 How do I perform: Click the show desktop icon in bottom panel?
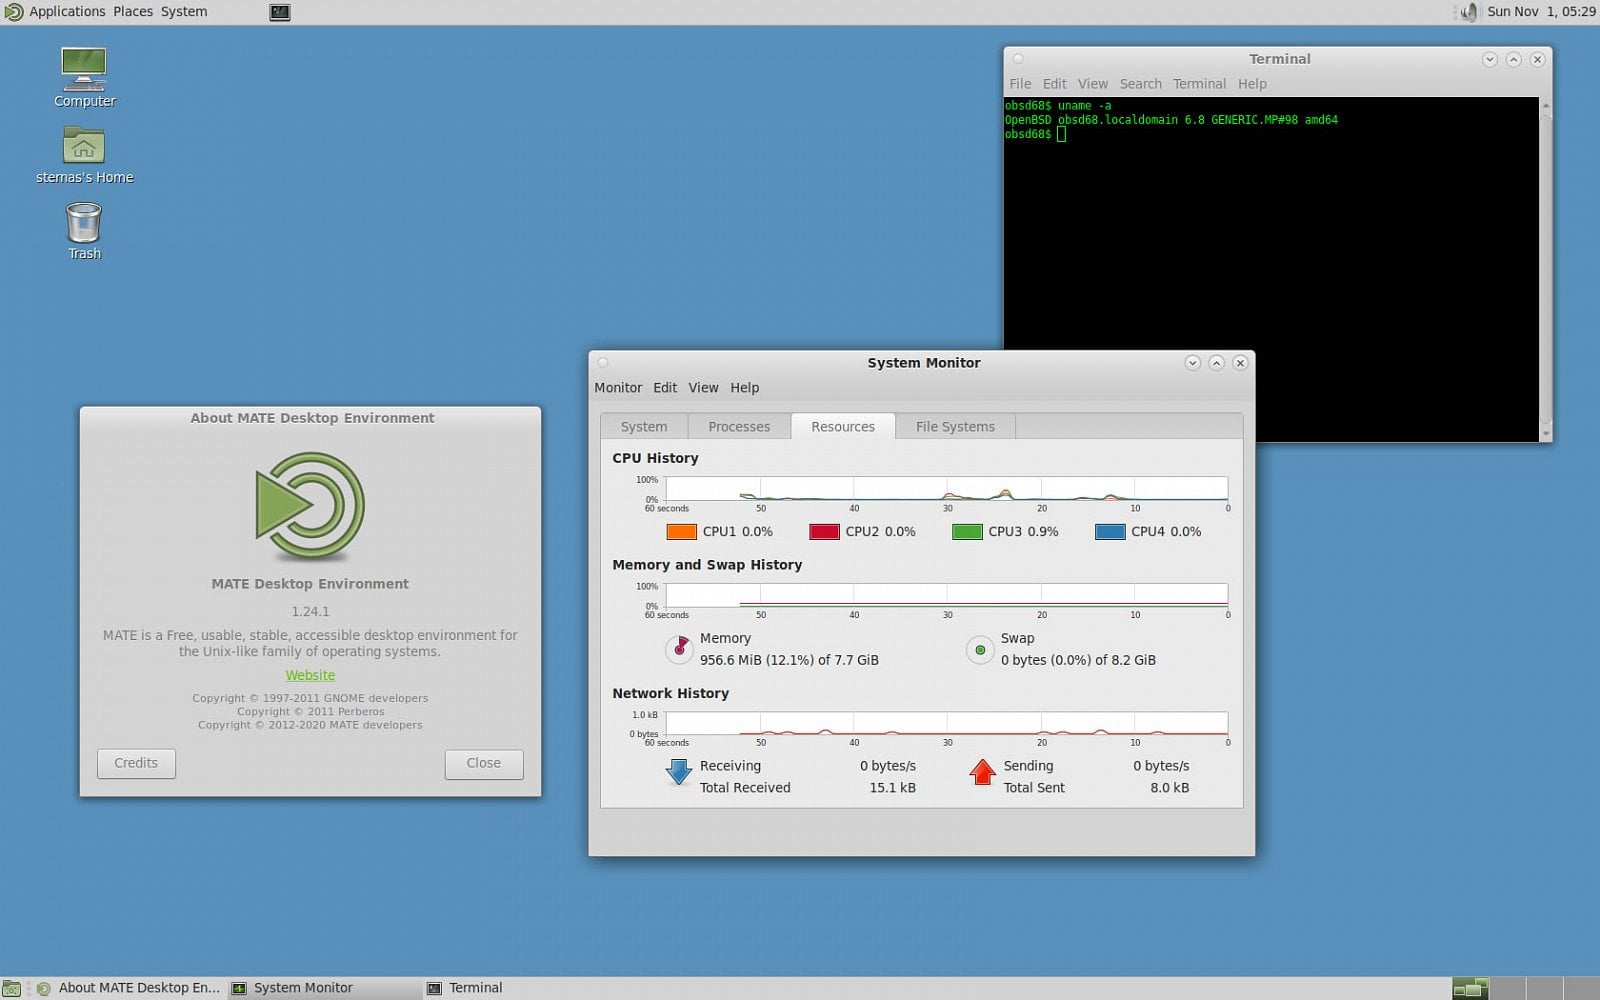(x=12, y=988)
